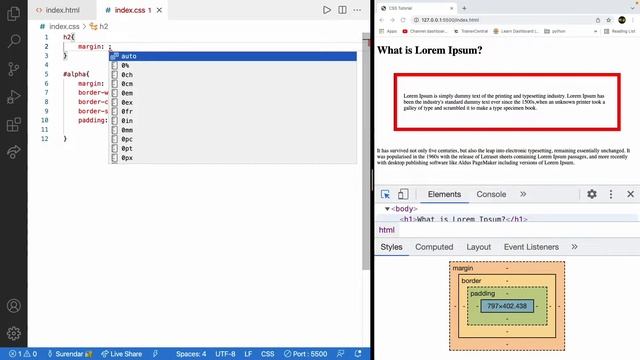Open the Live Share view in the activity bar
This screenshot has height=360, width=640.
click(13, 152)
